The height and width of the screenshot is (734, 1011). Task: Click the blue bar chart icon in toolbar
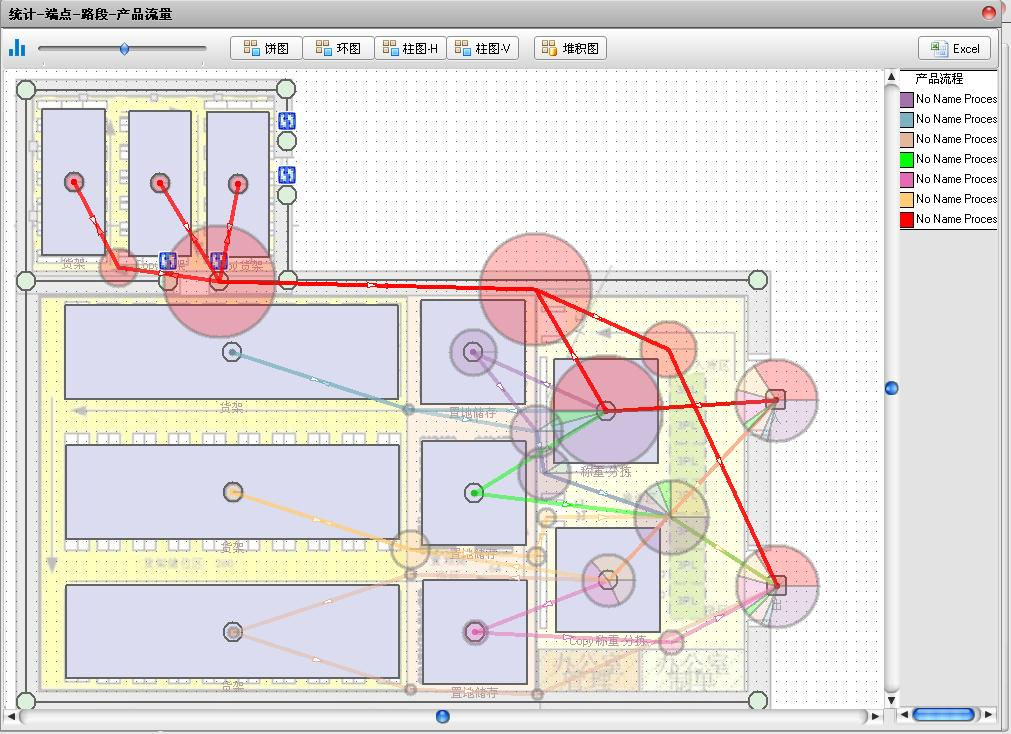[17, 48]
